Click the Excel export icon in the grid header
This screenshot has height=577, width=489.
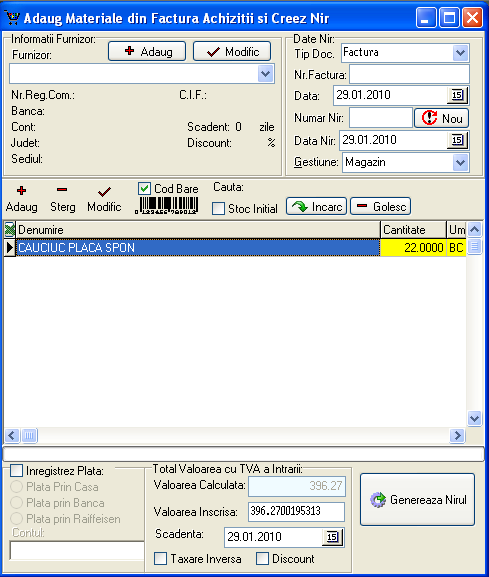tap(10, 230)
